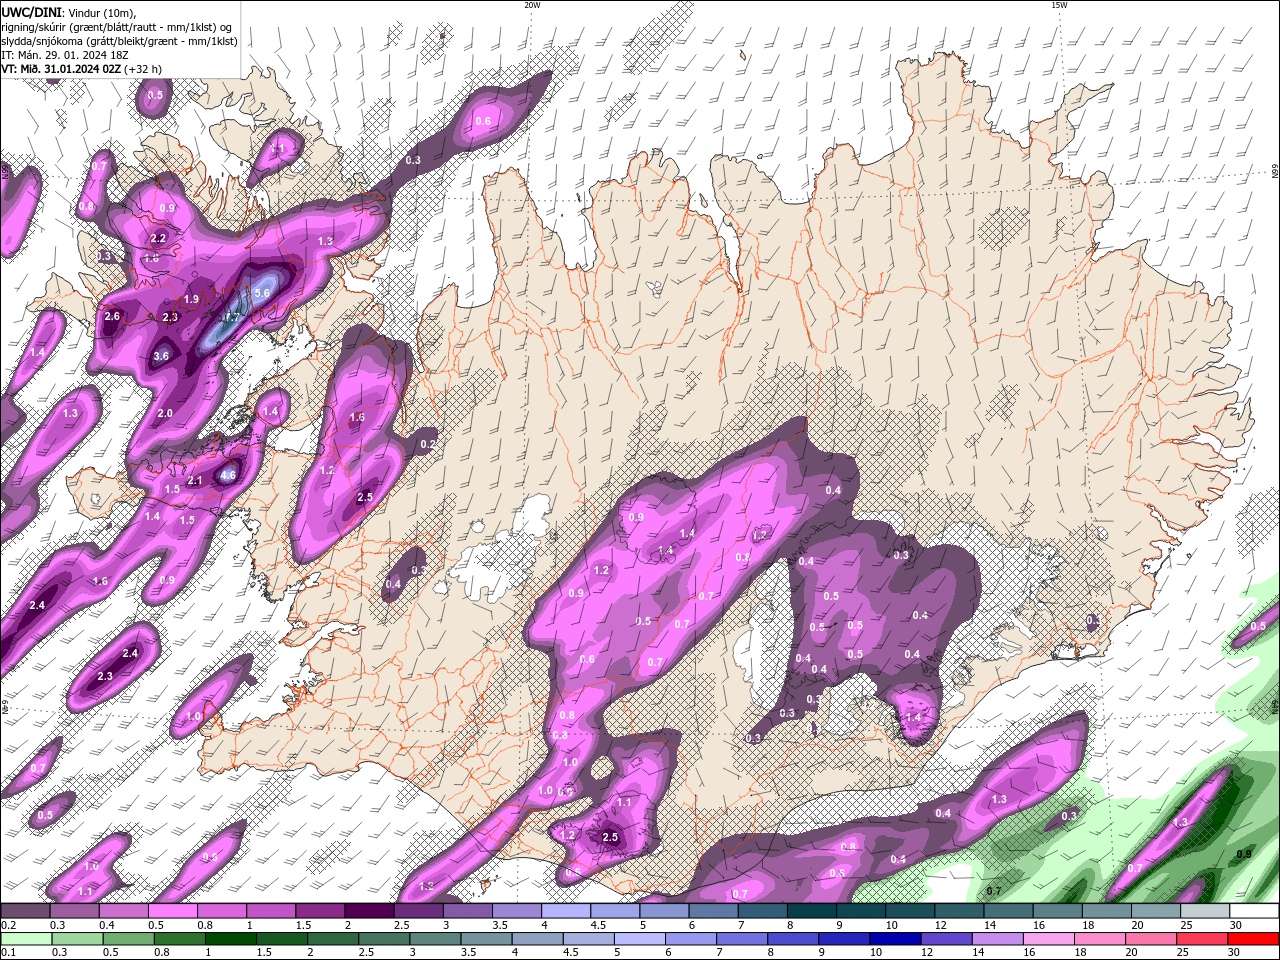Pick the 0.2 mauve swatch on snow scale
The width and height of the screenshot is (1280, 960).
(25, 911)
